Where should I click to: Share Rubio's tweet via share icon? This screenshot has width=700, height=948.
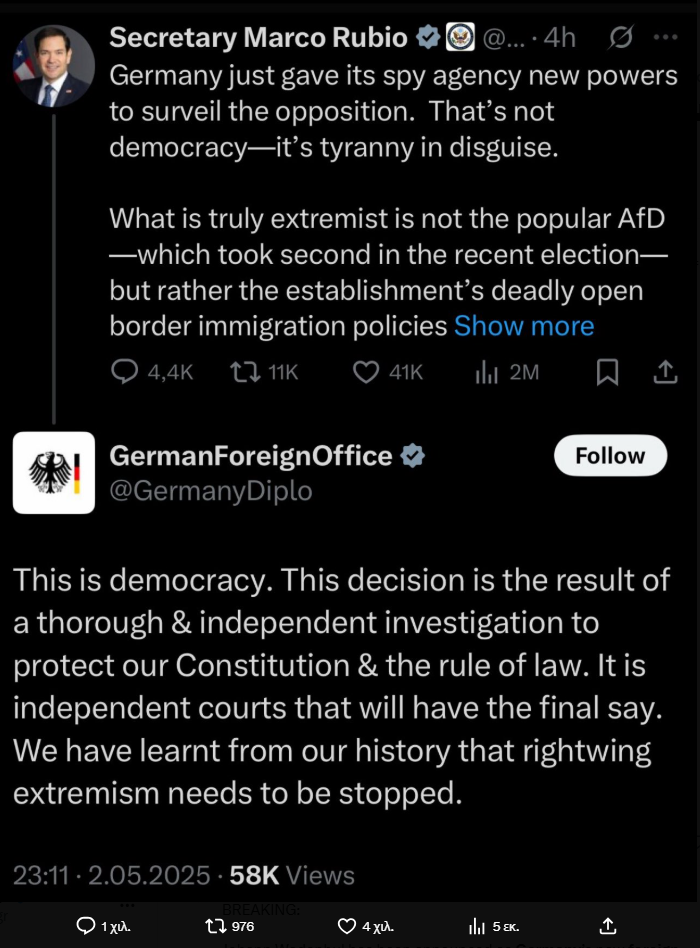click(665, 372)
